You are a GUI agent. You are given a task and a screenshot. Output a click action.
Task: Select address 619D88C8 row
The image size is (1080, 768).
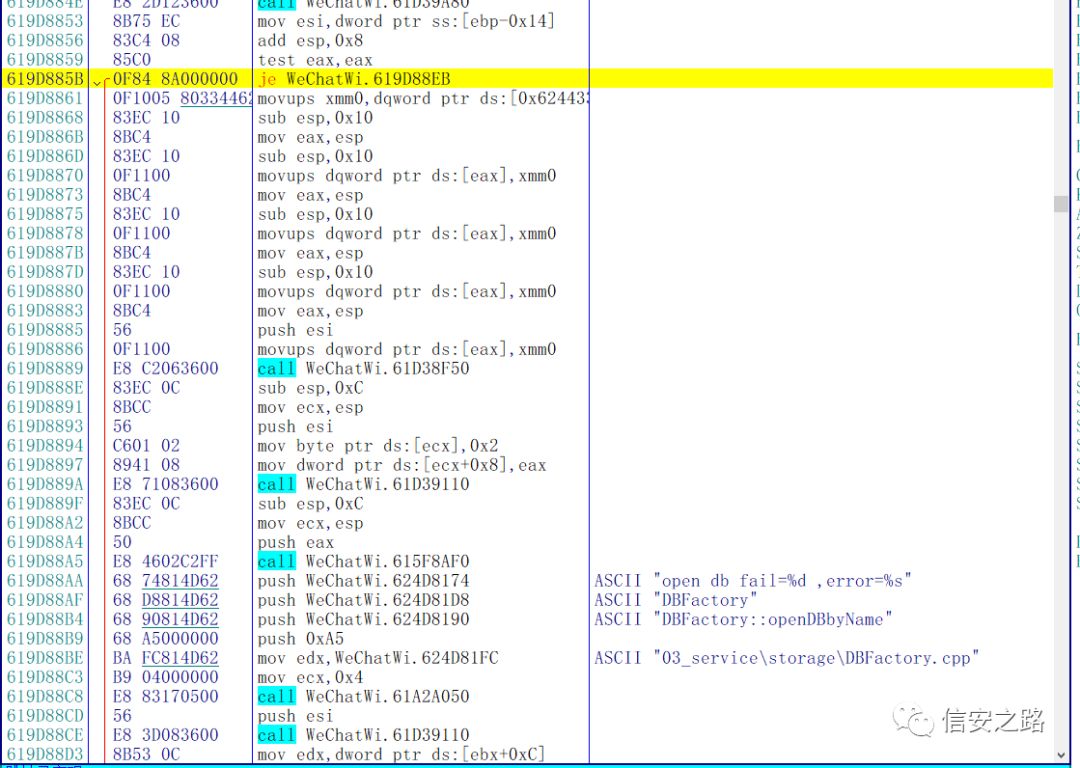point(45,696)
